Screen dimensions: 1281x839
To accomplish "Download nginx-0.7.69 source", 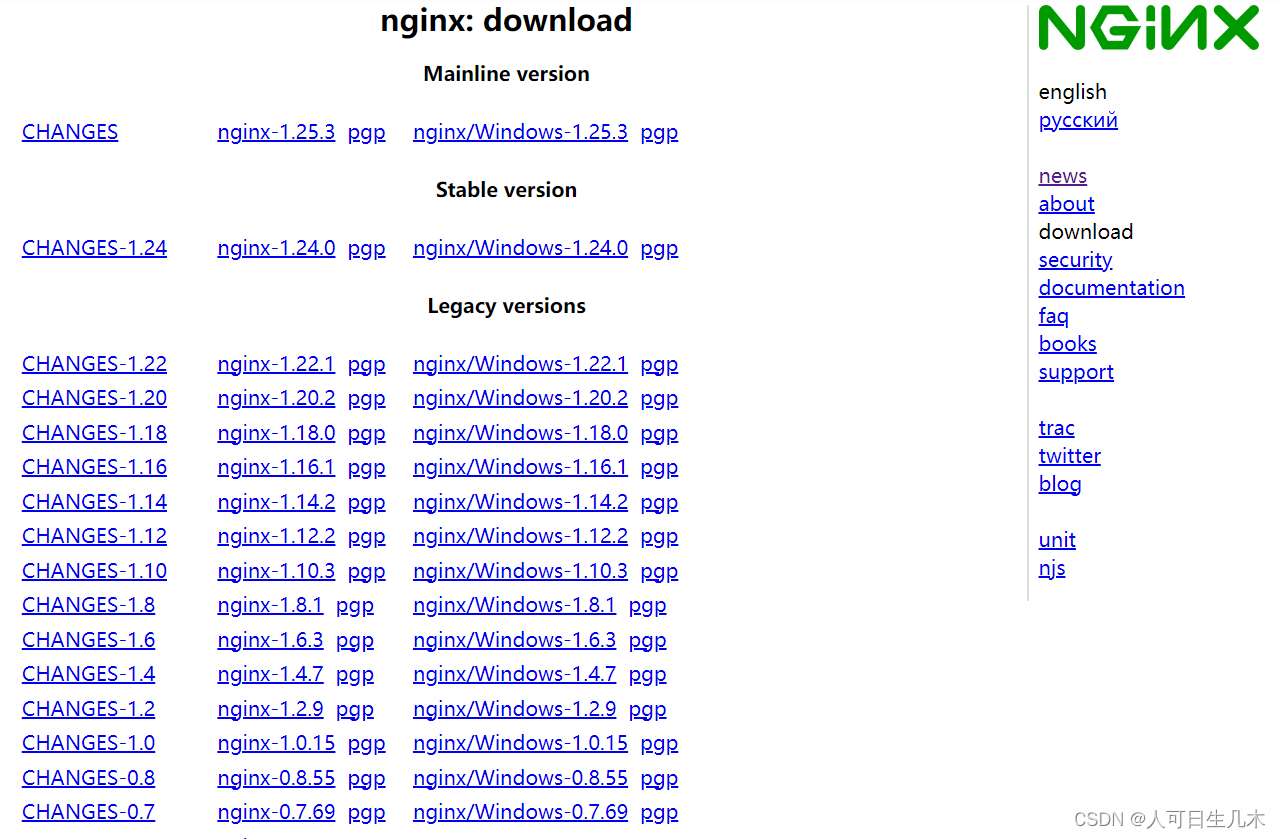I will click(x=276, y=812).
